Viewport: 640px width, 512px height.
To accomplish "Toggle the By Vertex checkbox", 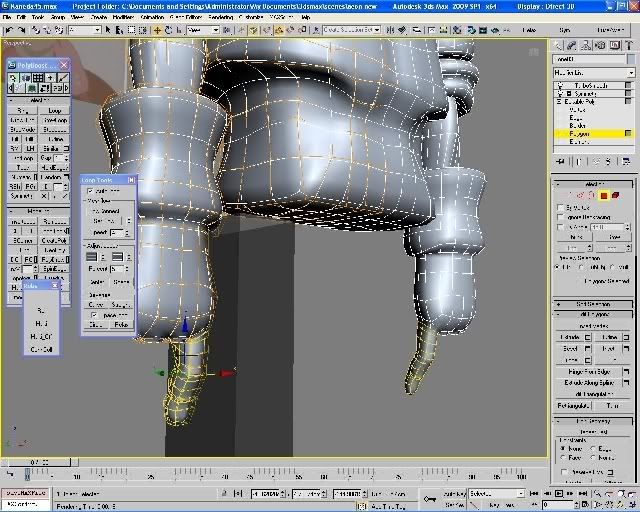I will [x=560, y=207].
